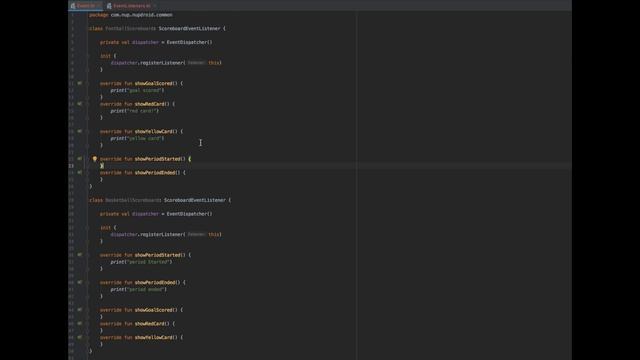640x360 pixels.
Task: Click showPeriodEnded function name in FootballScoreboard
Action: tap(155, 173)
